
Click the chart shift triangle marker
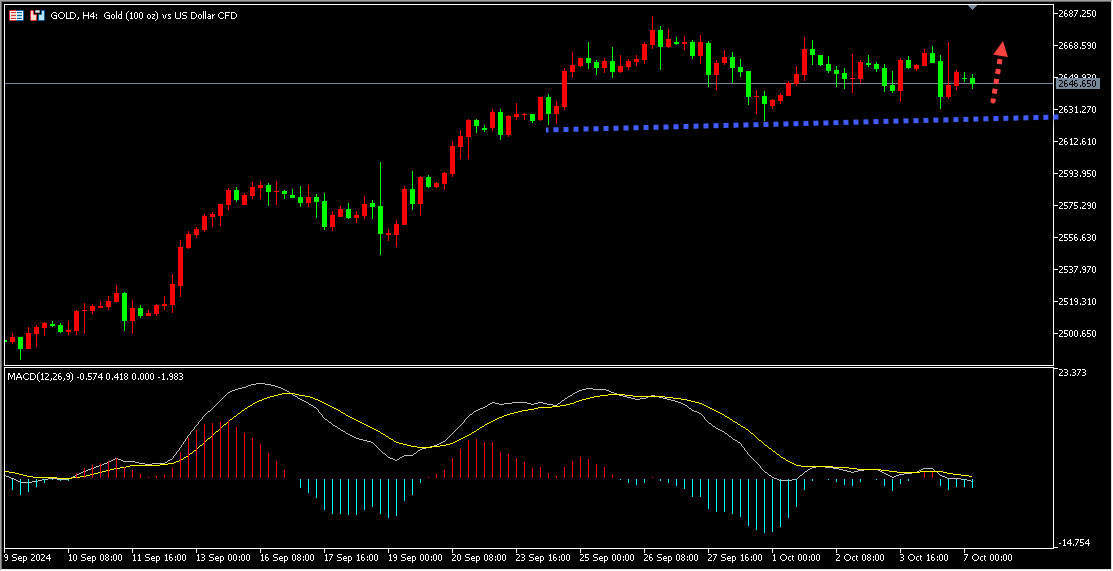(x=972, y=6)
